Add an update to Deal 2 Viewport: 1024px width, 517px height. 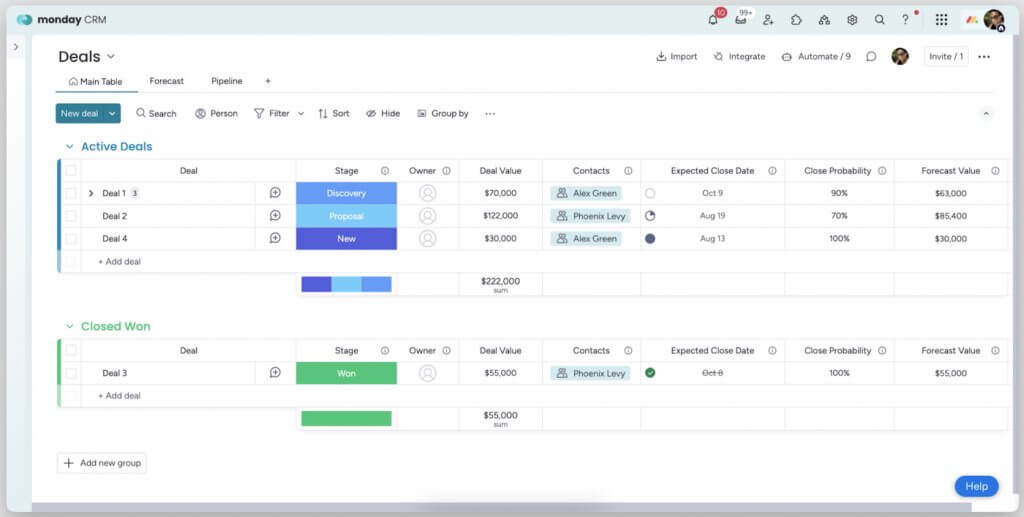tap(275, 215)
